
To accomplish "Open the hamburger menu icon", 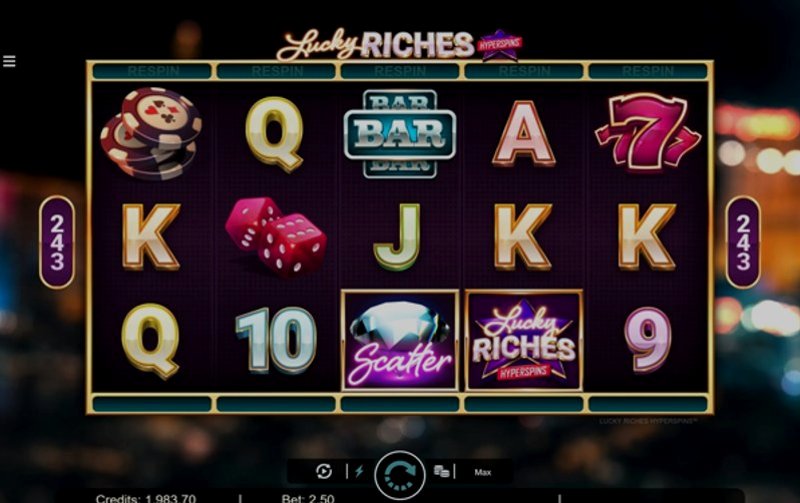I will 9,61.
